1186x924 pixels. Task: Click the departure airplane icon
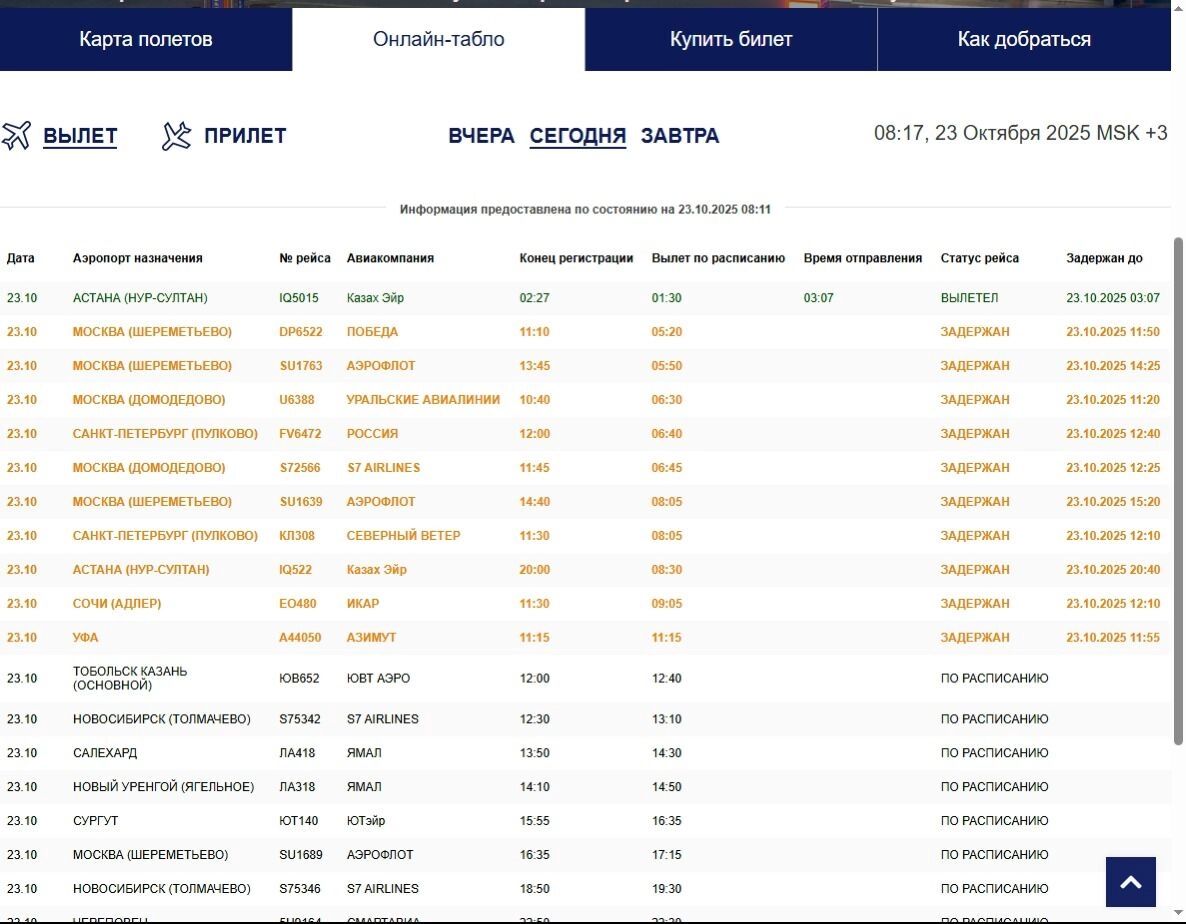tap(17, 136)
